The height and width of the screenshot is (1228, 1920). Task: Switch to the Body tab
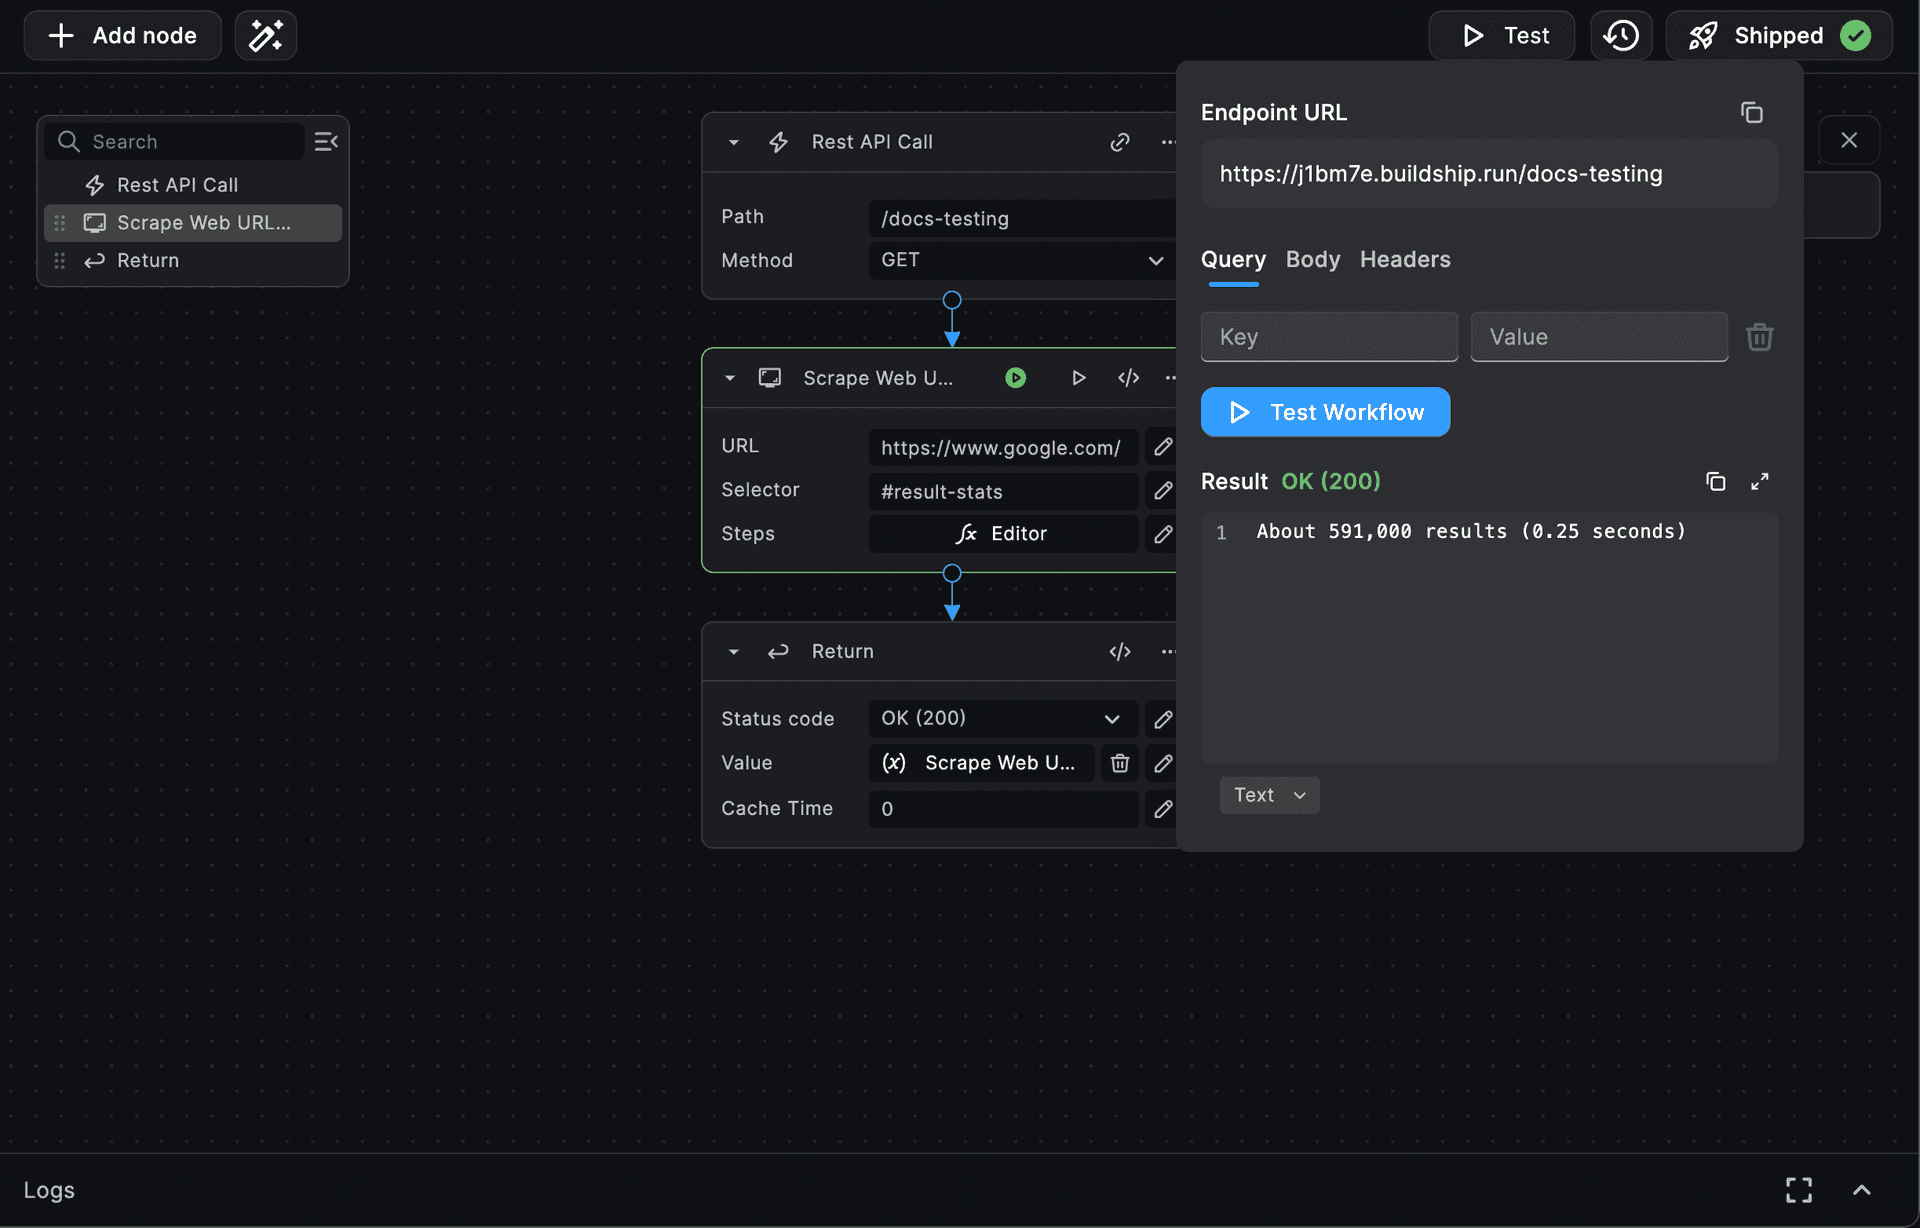point(1312,260)
